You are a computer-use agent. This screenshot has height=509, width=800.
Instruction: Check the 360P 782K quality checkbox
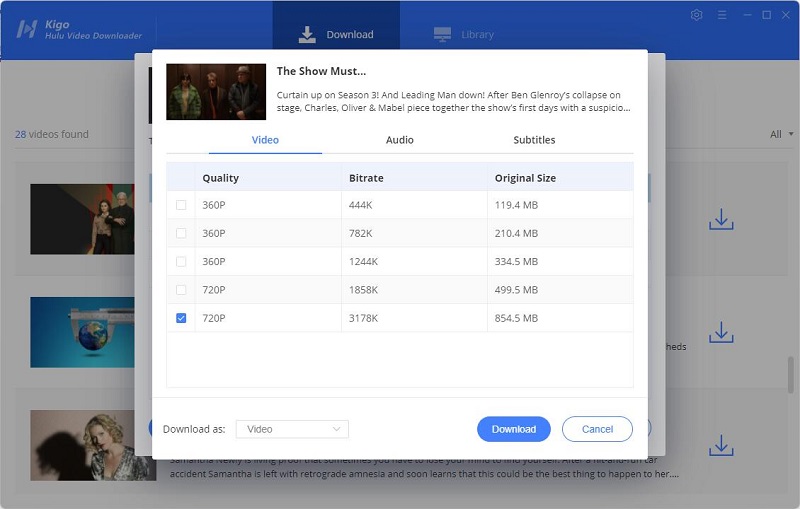pyautogui.click(x=181, y=233)
